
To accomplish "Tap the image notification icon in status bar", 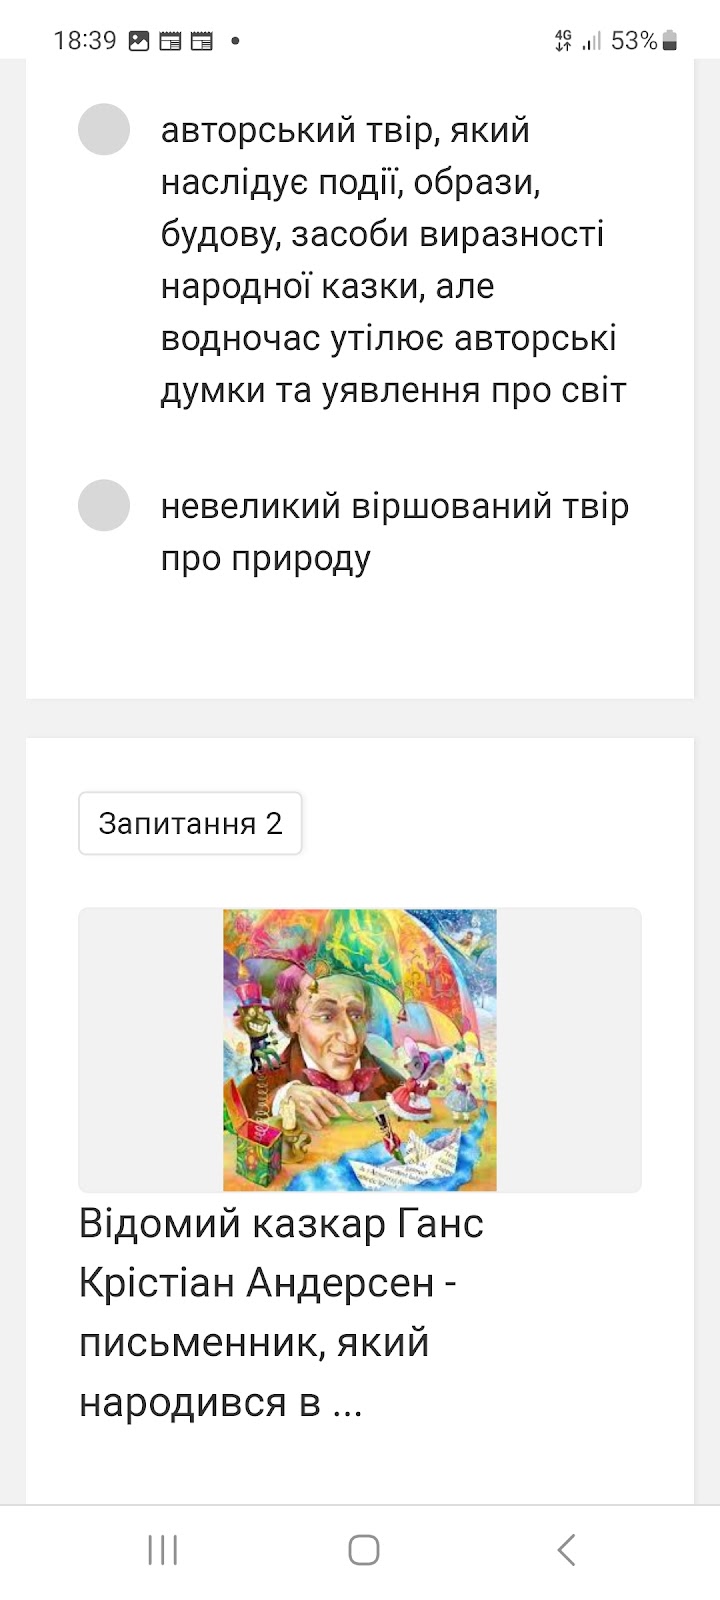I will [140, 41].
